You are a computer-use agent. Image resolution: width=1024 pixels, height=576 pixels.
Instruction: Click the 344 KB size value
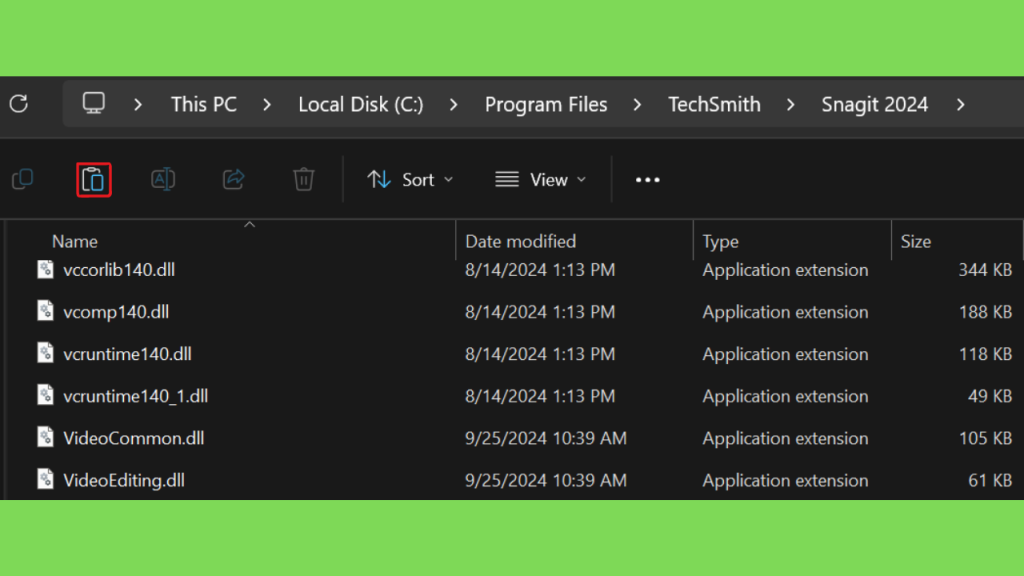click(985, 270)
